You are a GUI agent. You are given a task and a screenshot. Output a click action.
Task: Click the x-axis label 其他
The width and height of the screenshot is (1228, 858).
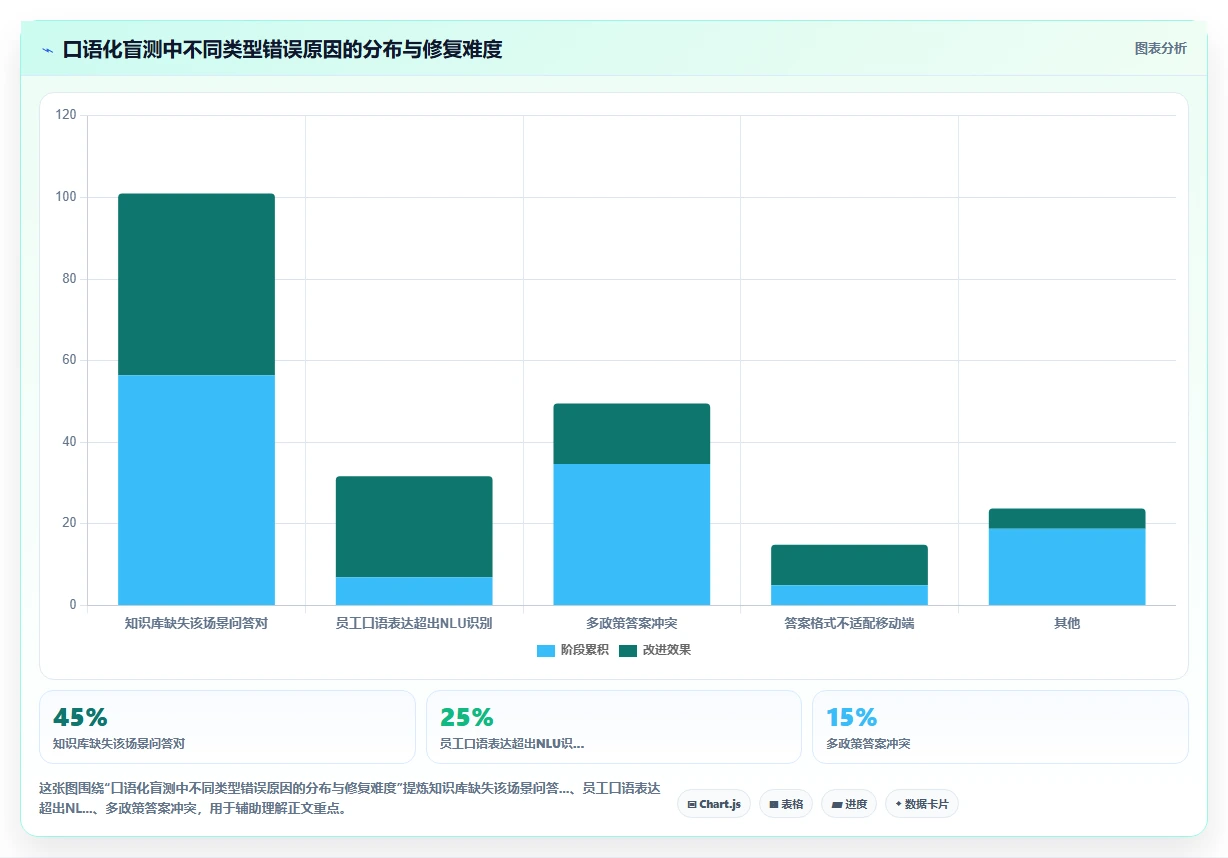click(1067, 623)
